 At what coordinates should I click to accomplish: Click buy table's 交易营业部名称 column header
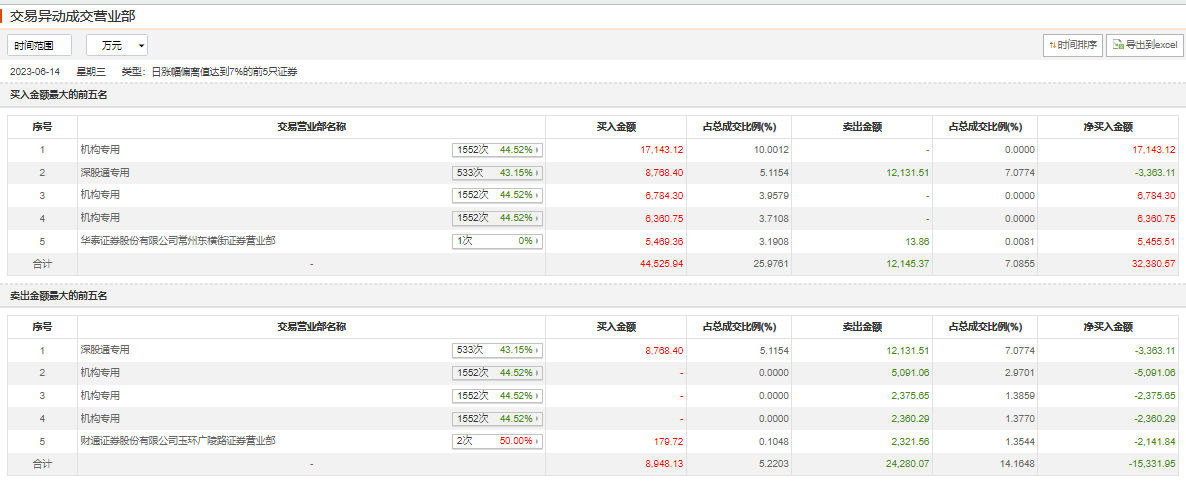point(312,127)
